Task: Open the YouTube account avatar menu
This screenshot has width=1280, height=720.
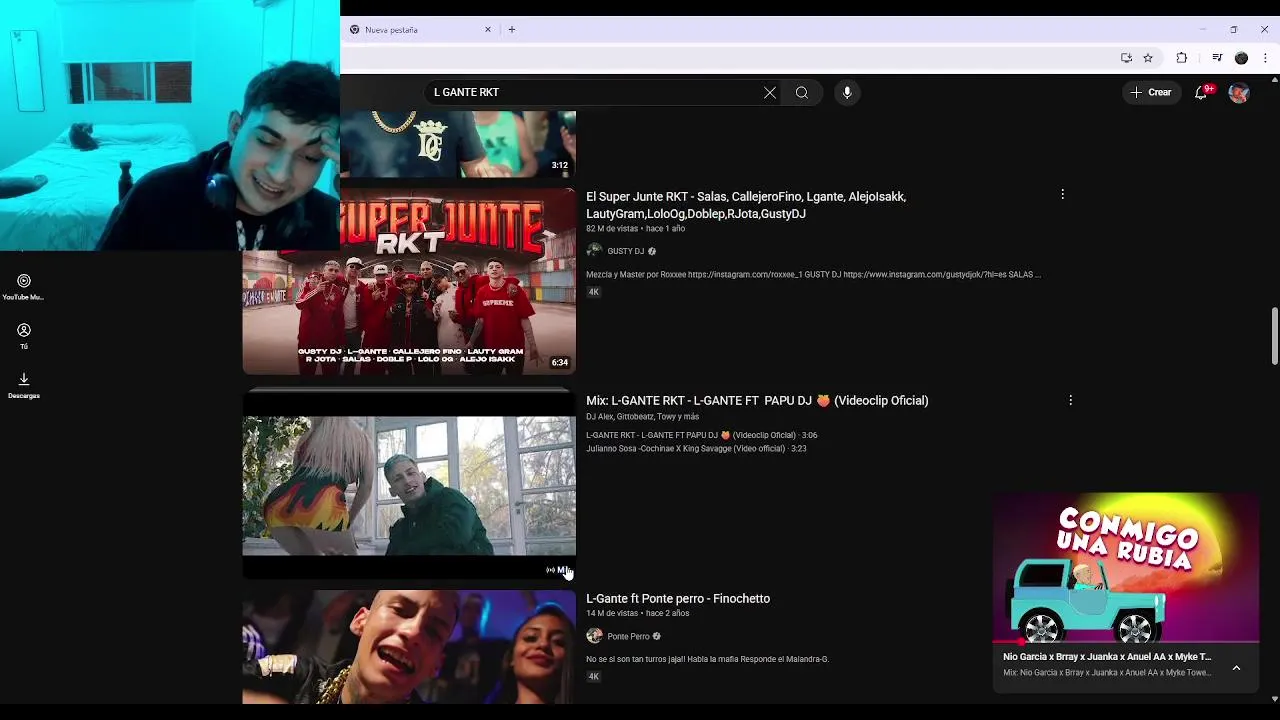Action: [1239, 92]
